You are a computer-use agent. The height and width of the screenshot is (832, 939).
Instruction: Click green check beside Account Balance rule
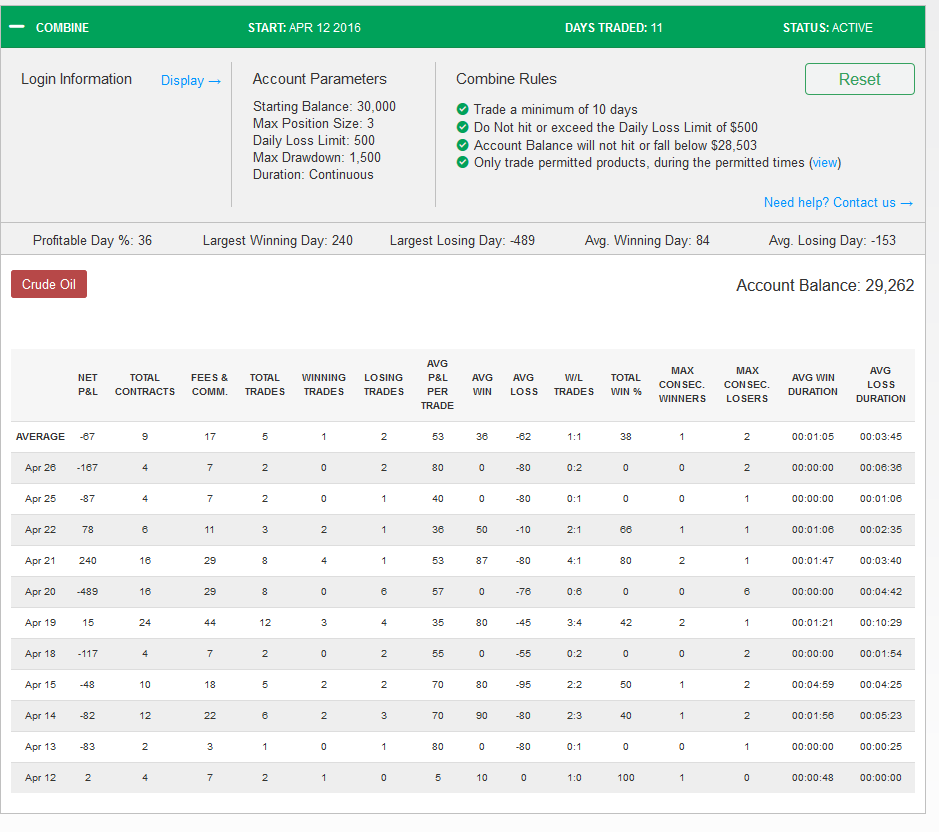click(x=462, y=145)
